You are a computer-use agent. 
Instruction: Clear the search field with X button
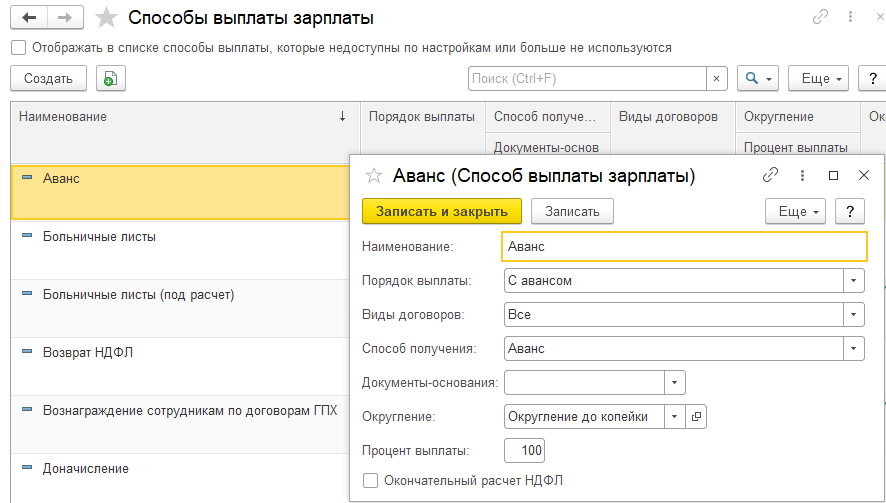pyautogui.click(x=716, y=78)
